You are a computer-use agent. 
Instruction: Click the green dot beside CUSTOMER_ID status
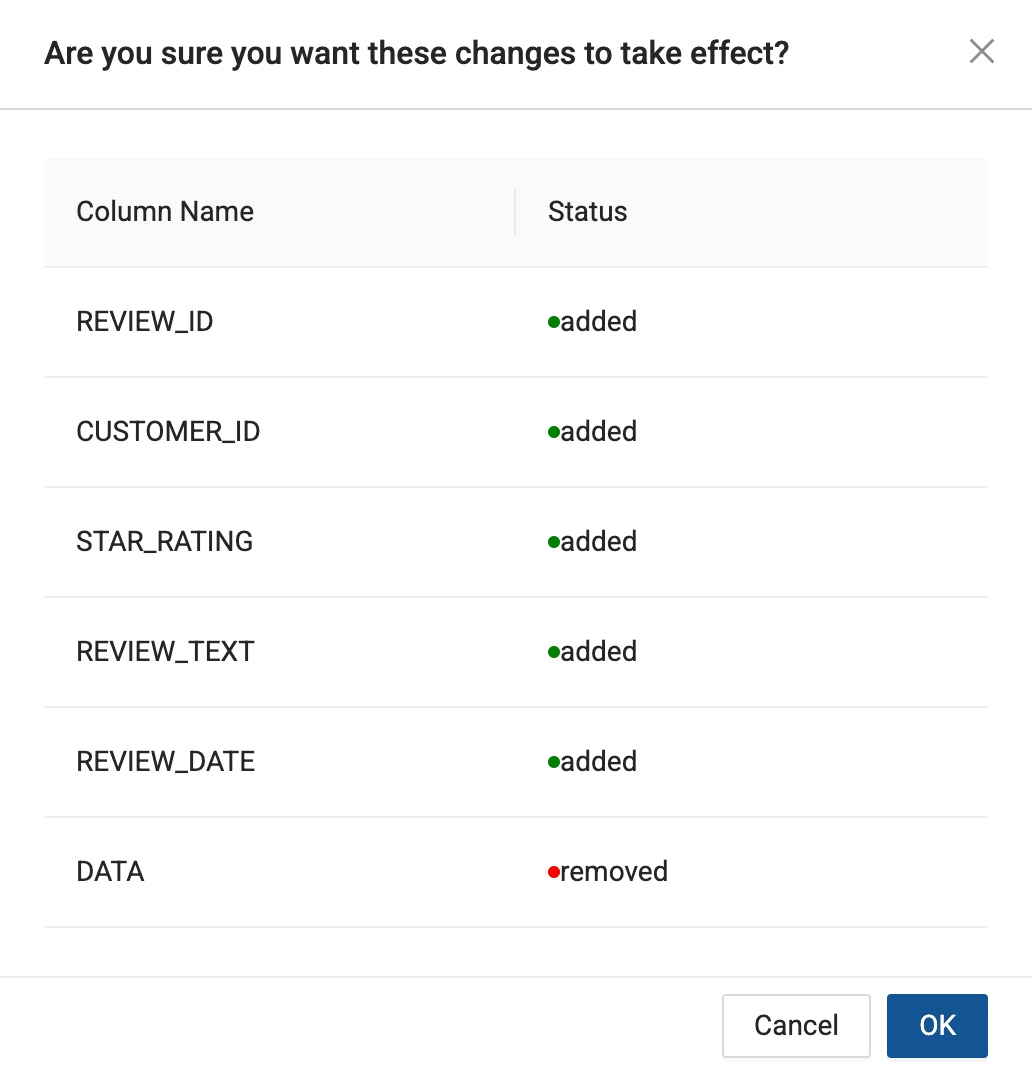pyautogui.click(x=554, y=432)
